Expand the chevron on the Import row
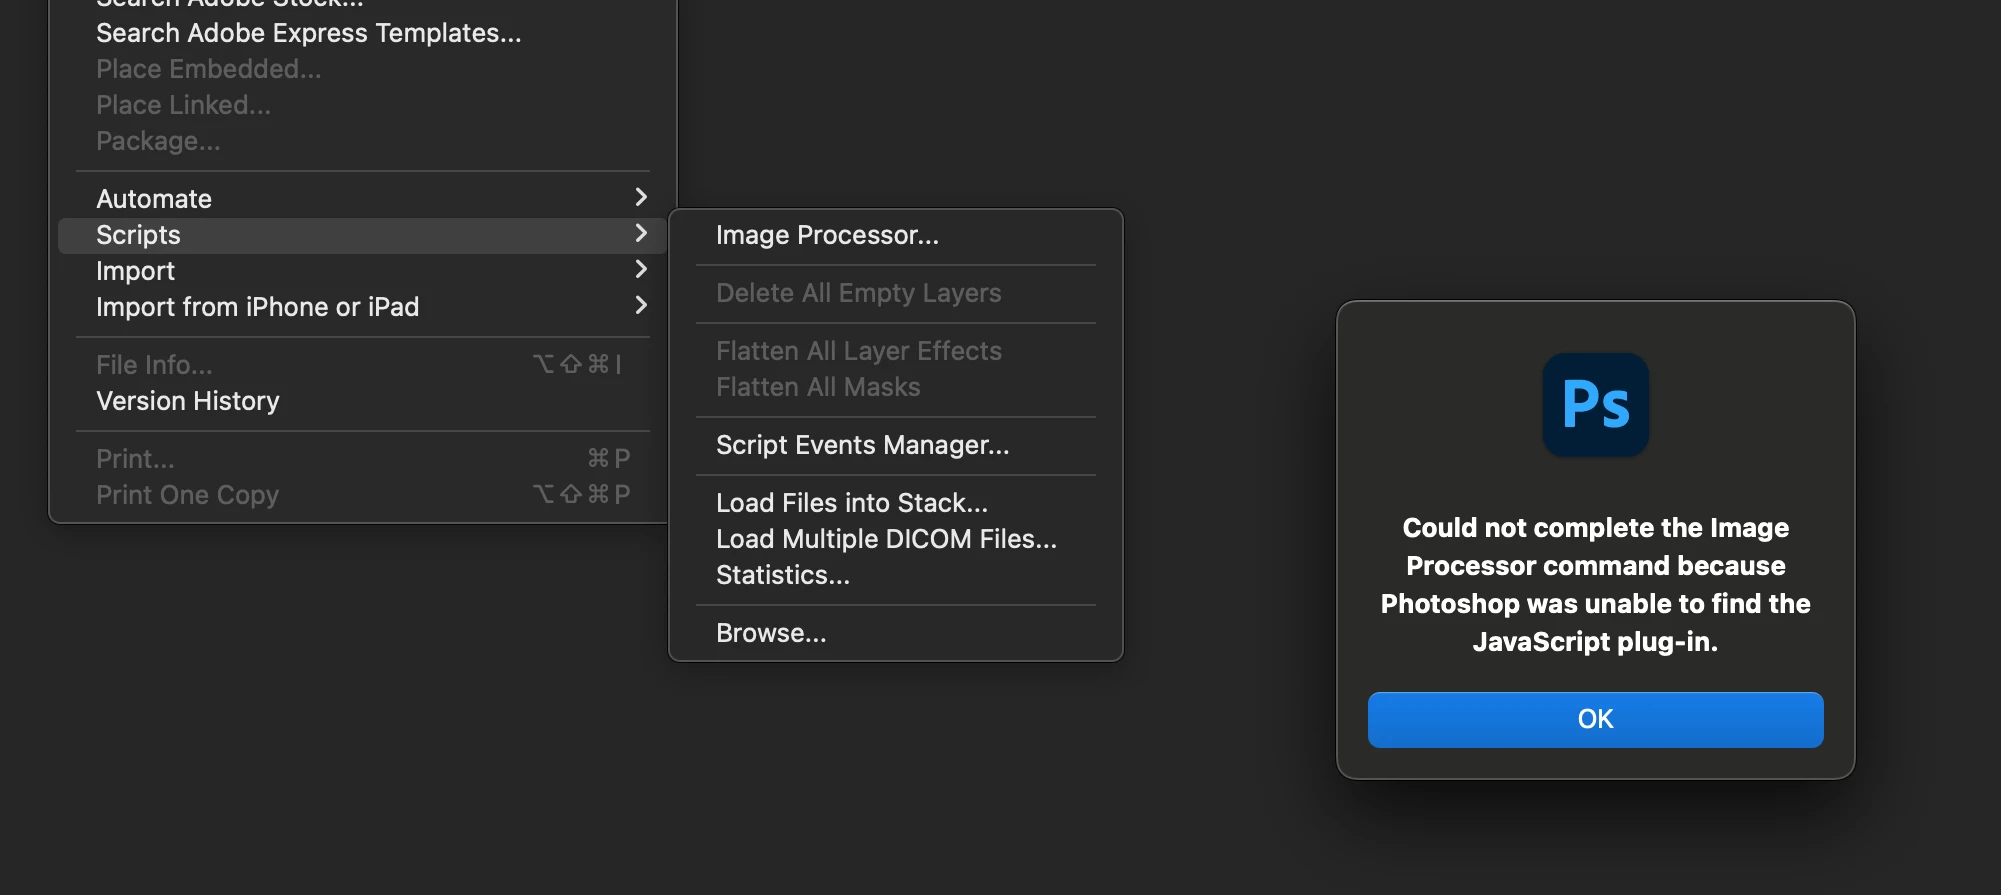Image resolution: width=2001 pixels, height=895 pixels. (641, 270)
